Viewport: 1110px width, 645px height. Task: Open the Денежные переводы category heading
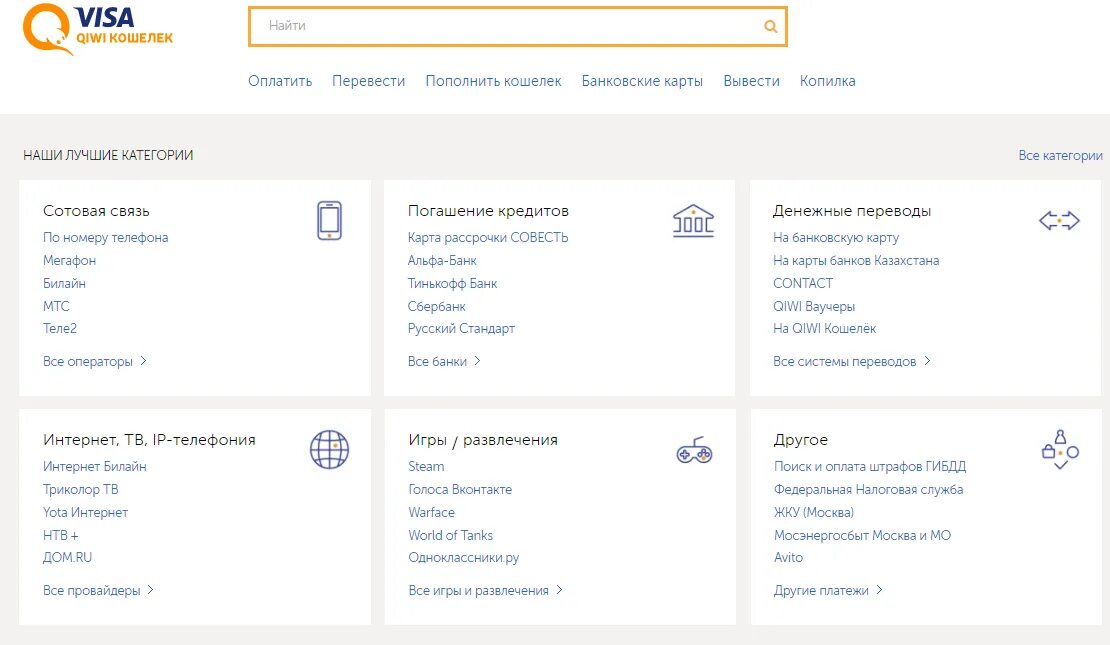point(852,211)
